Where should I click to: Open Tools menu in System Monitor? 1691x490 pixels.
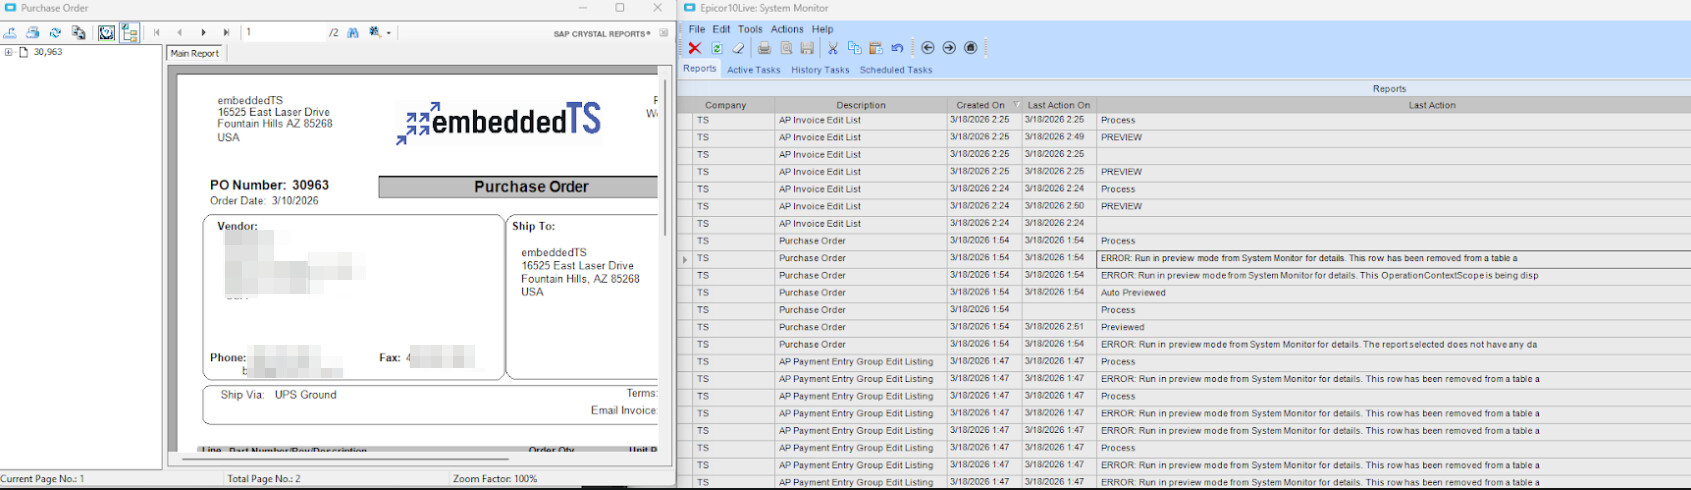click(x=750, y=29)
